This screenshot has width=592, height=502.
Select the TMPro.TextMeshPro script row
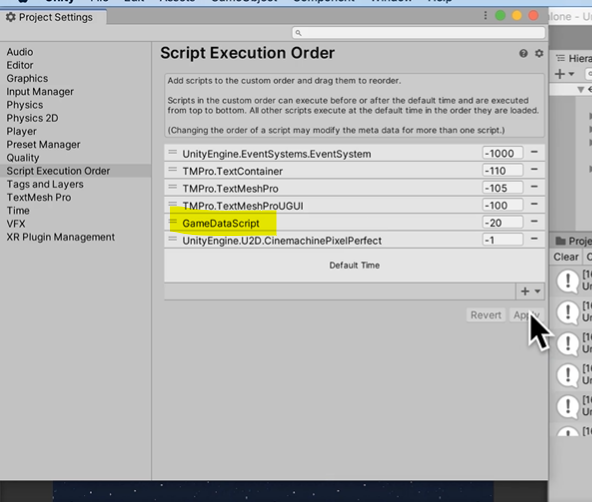[355, 188]
